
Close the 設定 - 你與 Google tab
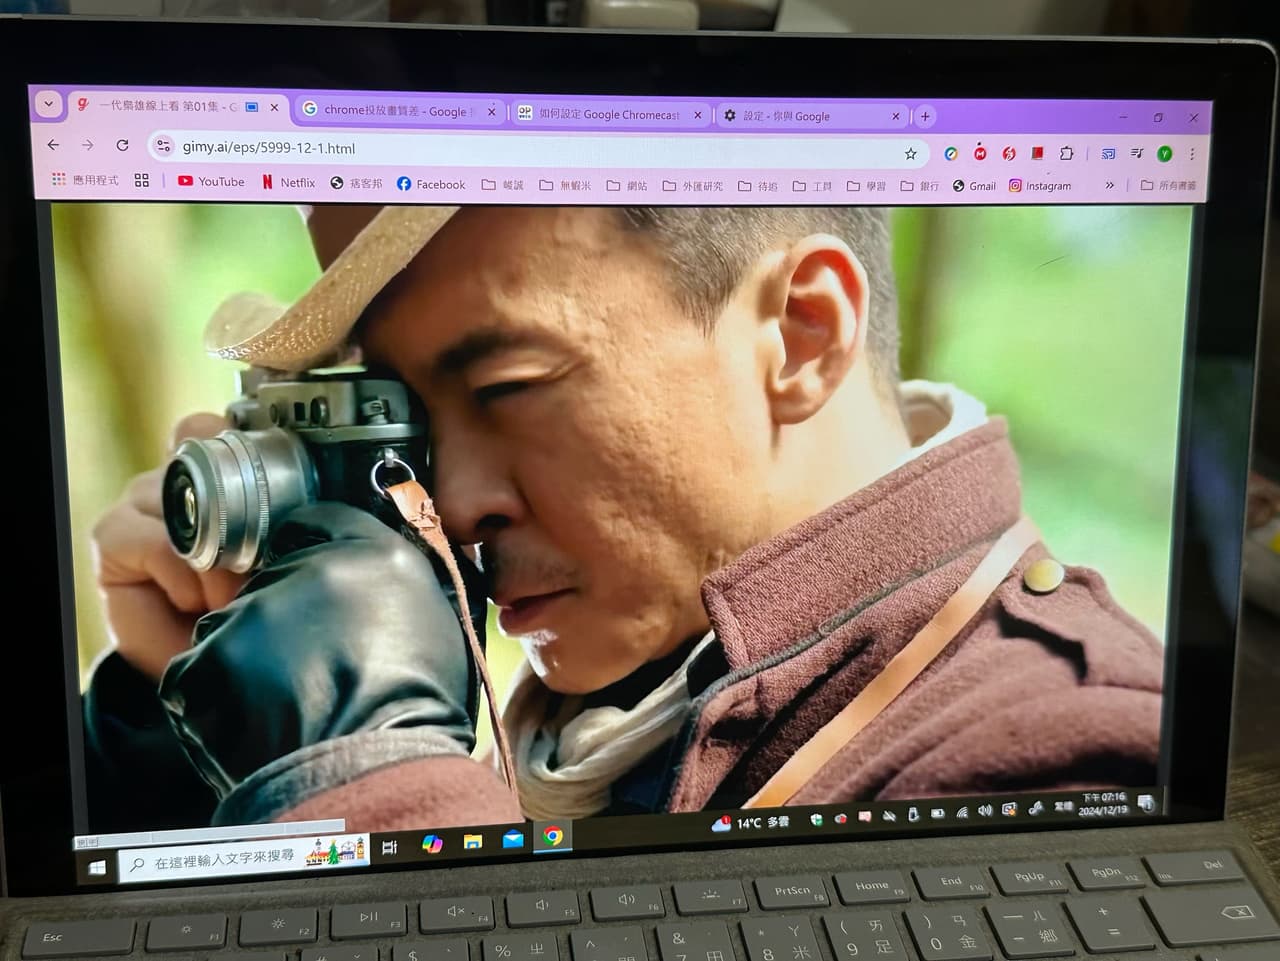tap(895, 117)
